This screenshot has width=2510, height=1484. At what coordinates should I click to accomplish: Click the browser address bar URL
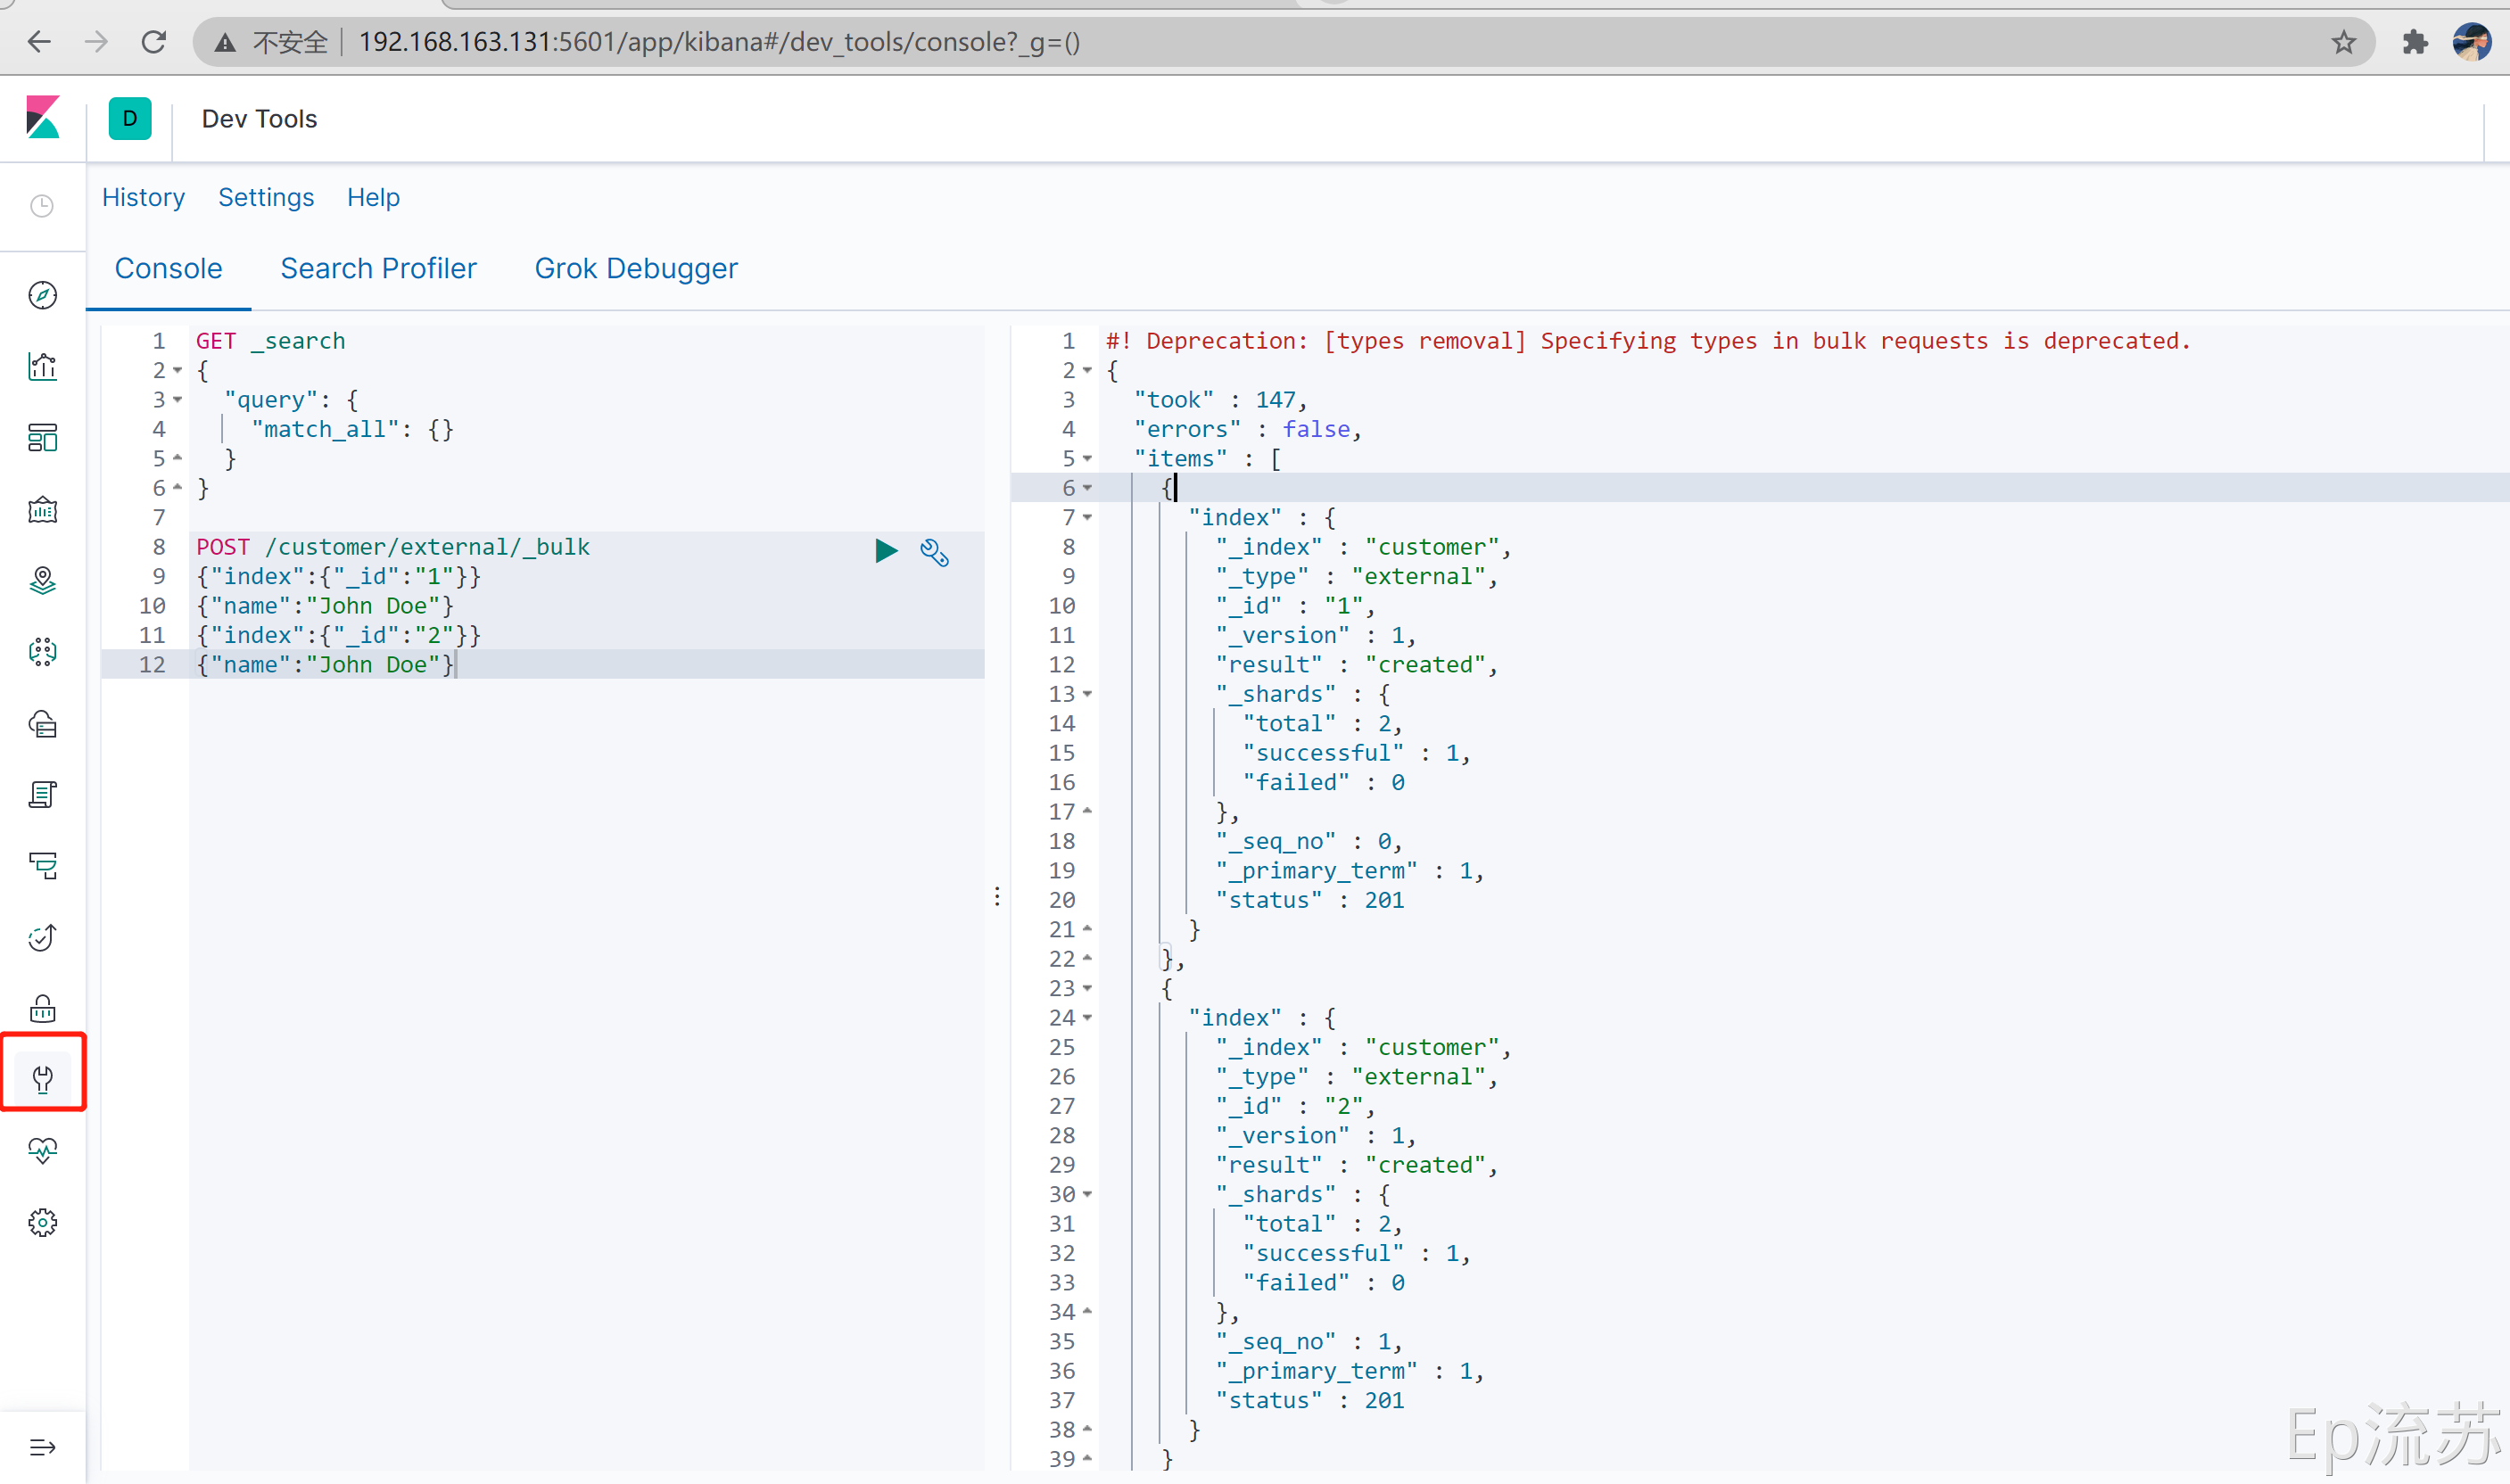(x=719, y=42)
